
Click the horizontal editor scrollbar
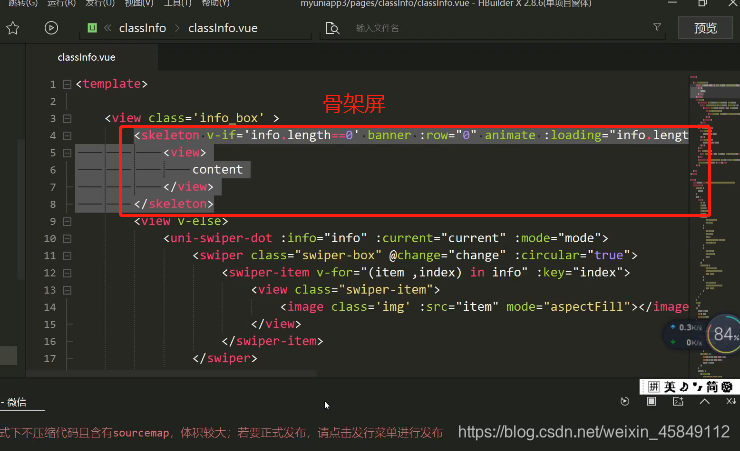coord(171,373)
